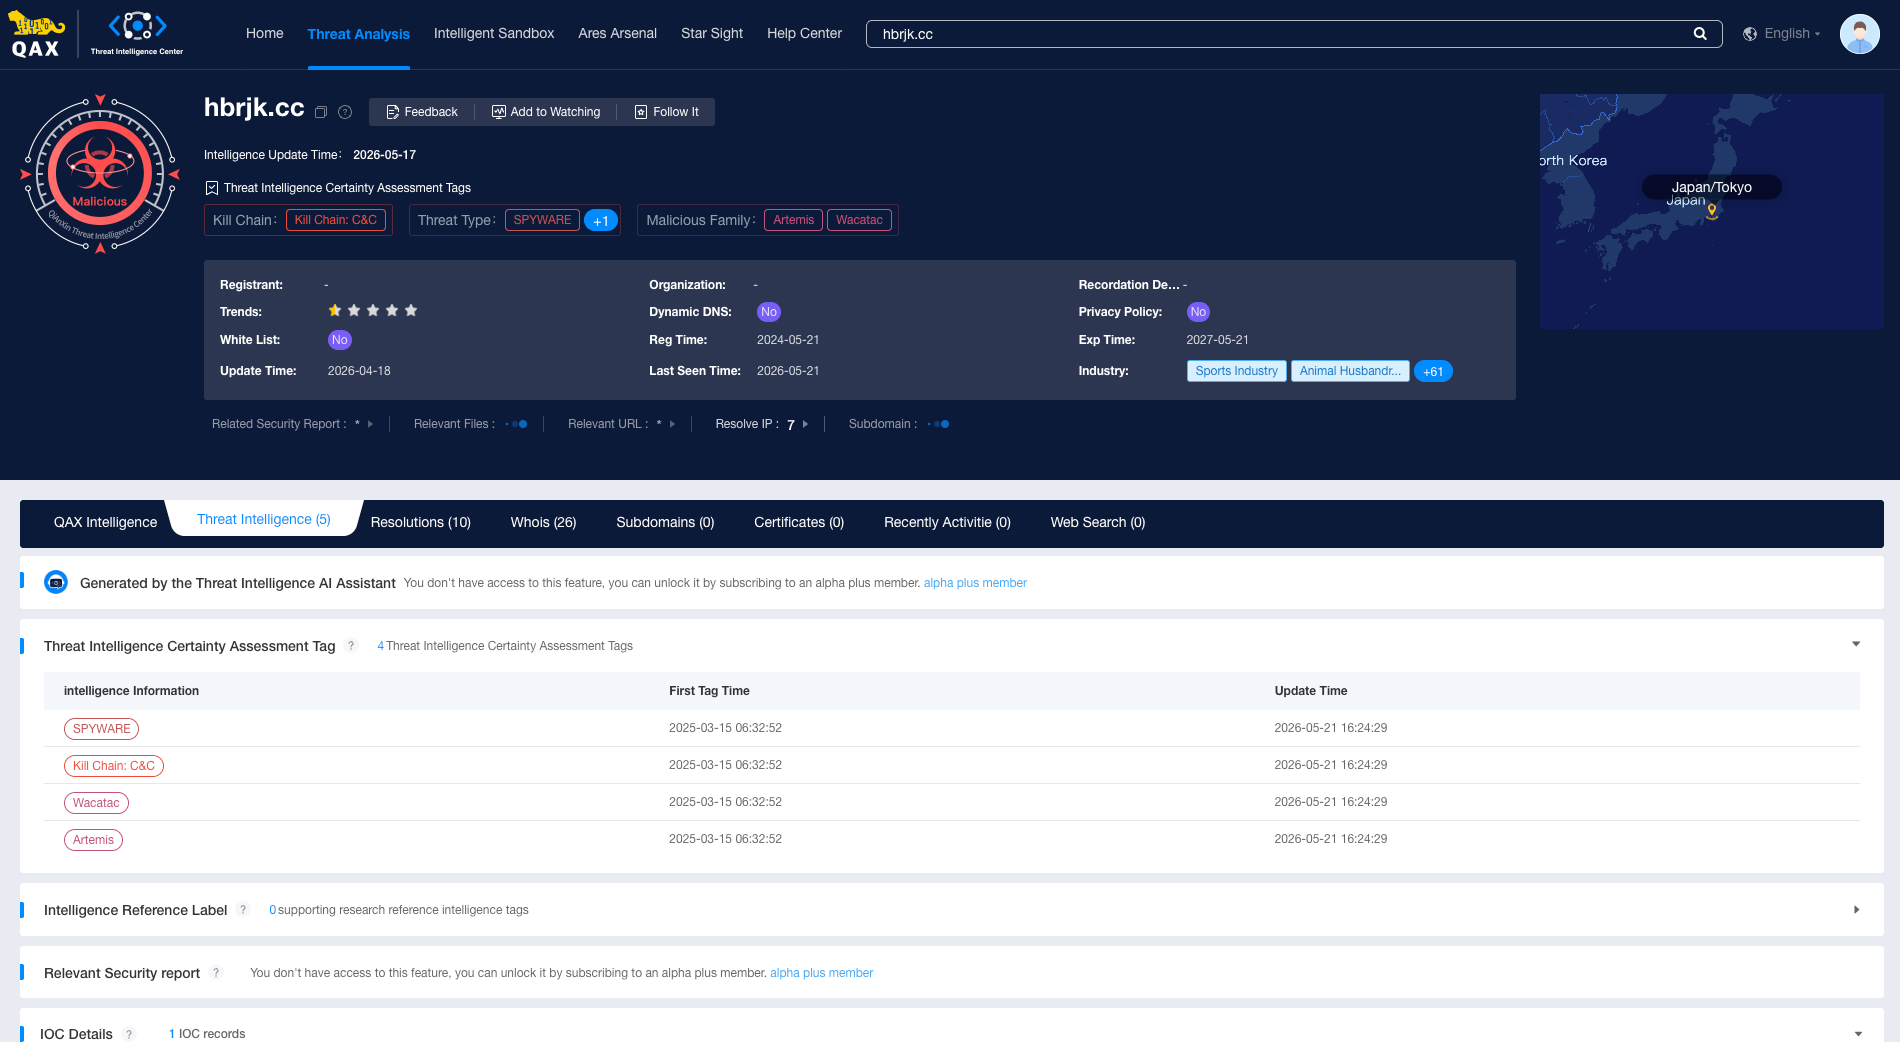Click the search magnifier icon
The height and width of the screenshot is (1042, 1900).
pyautogui.click(x=1700, y=34)
